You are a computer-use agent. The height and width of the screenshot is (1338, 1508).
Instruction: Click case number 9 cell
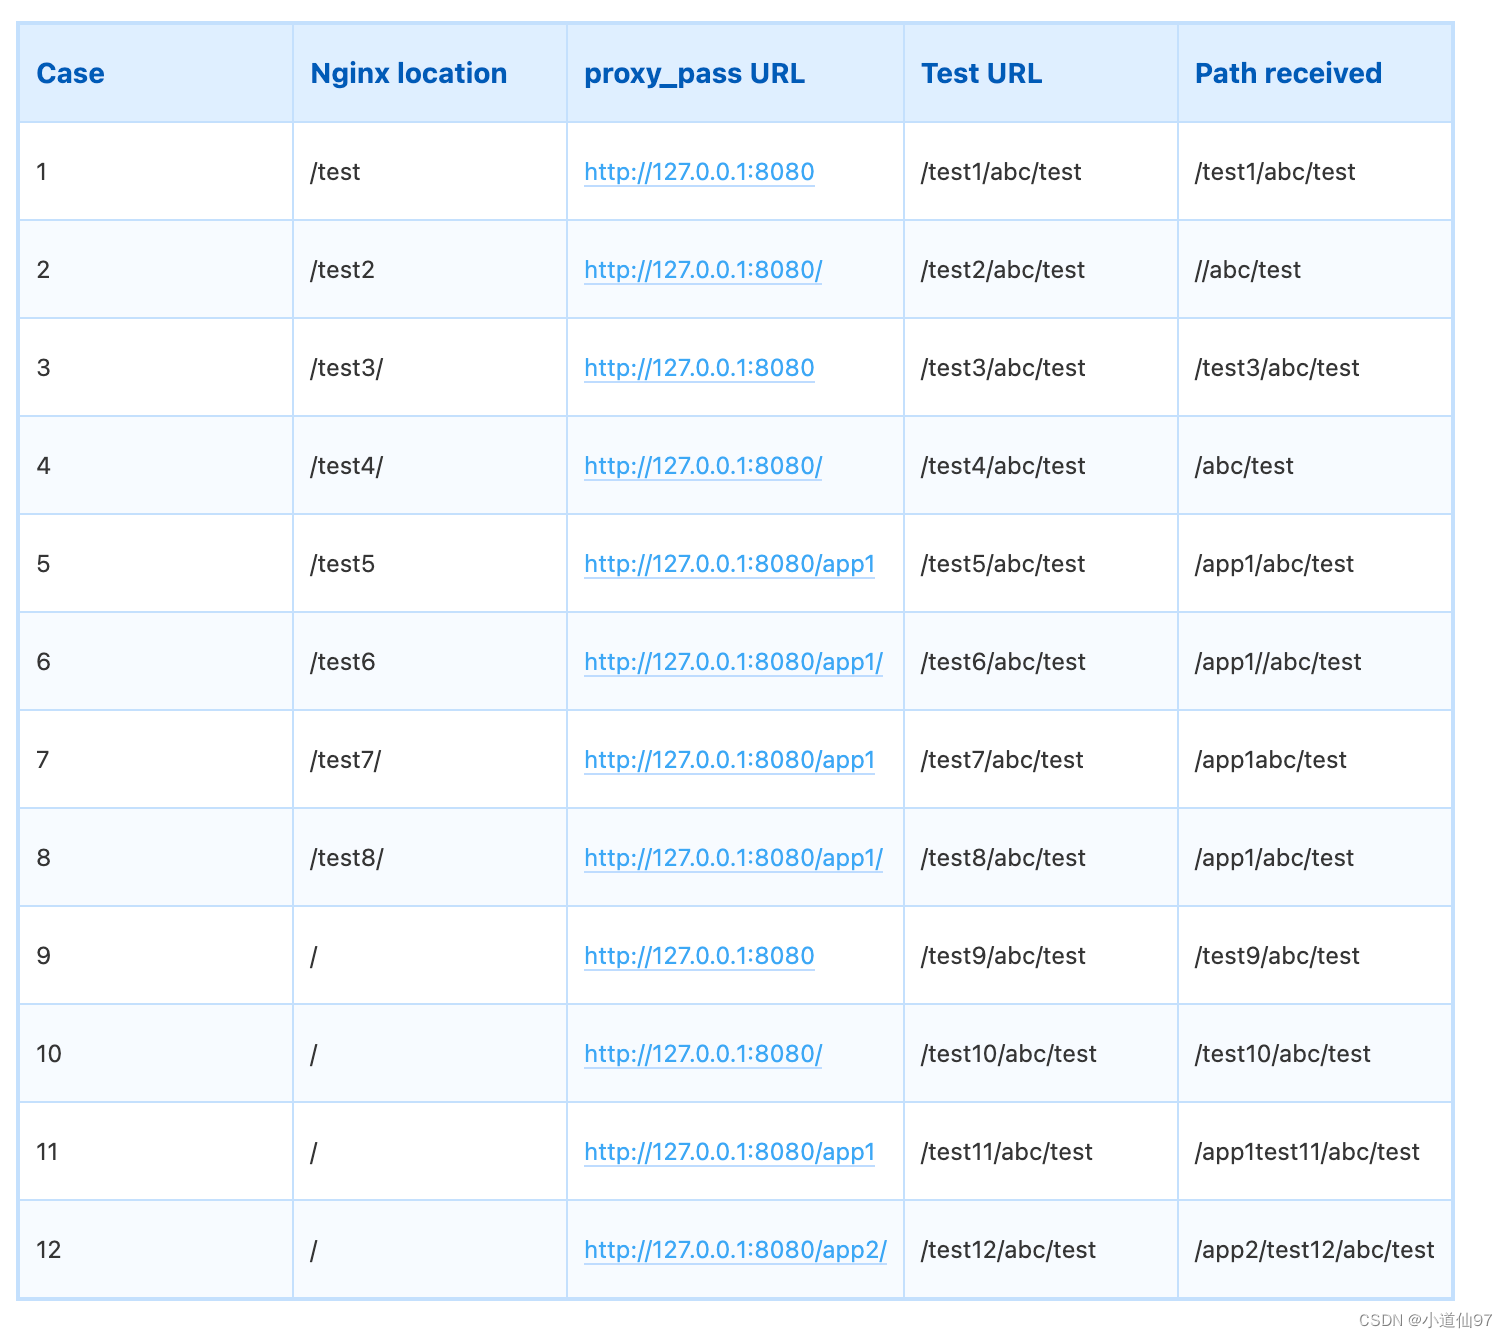pyautogui.click(x=156, y=956)
